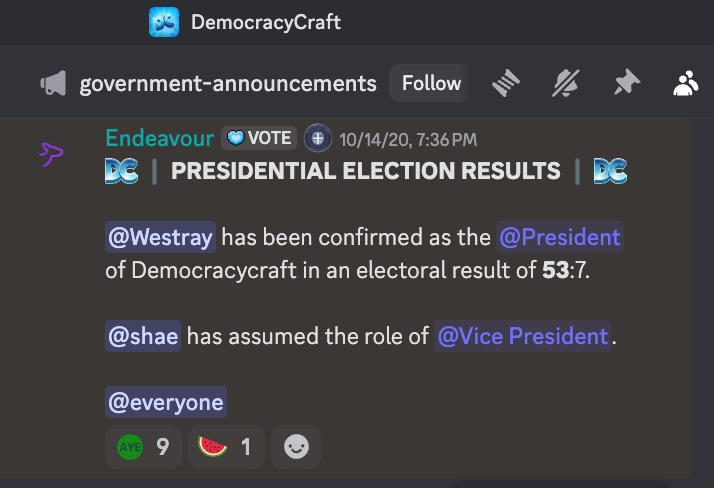
Task: Click the Endeavour username
Action: [x=160, y=138]
